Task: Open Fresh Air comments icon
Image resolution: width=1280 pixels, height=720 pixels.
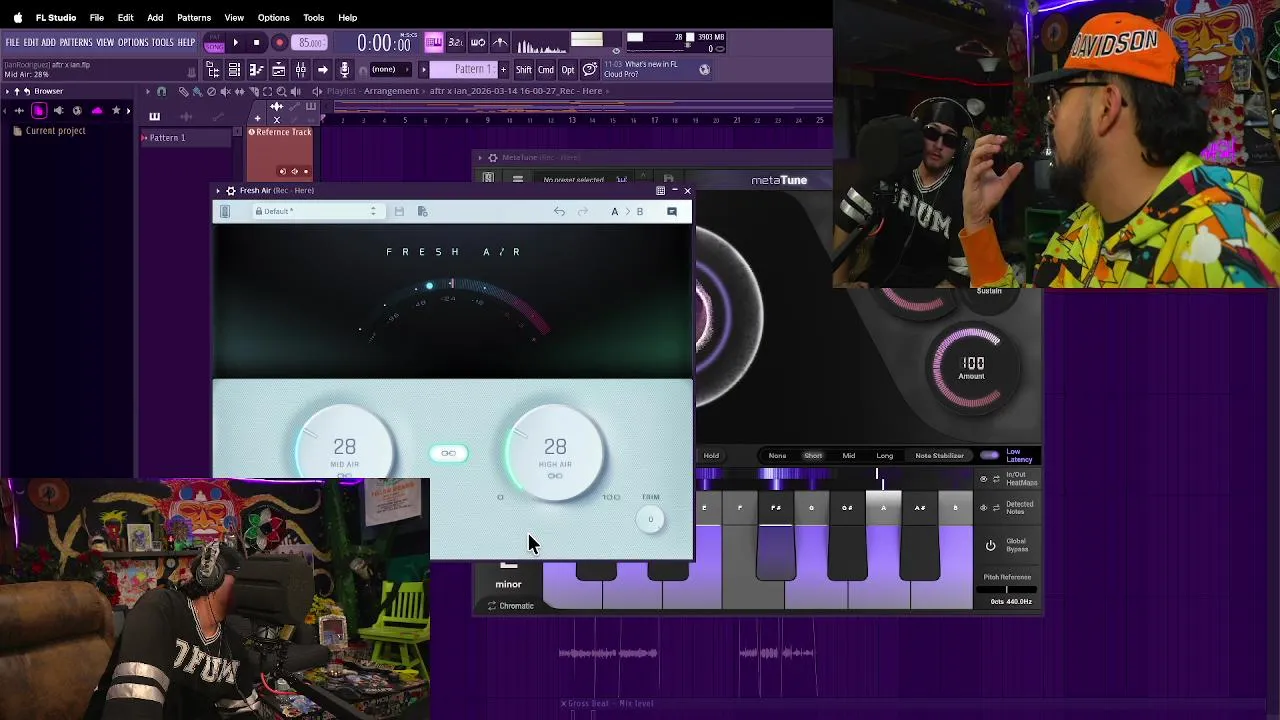Action: click(x=672, y=211)
